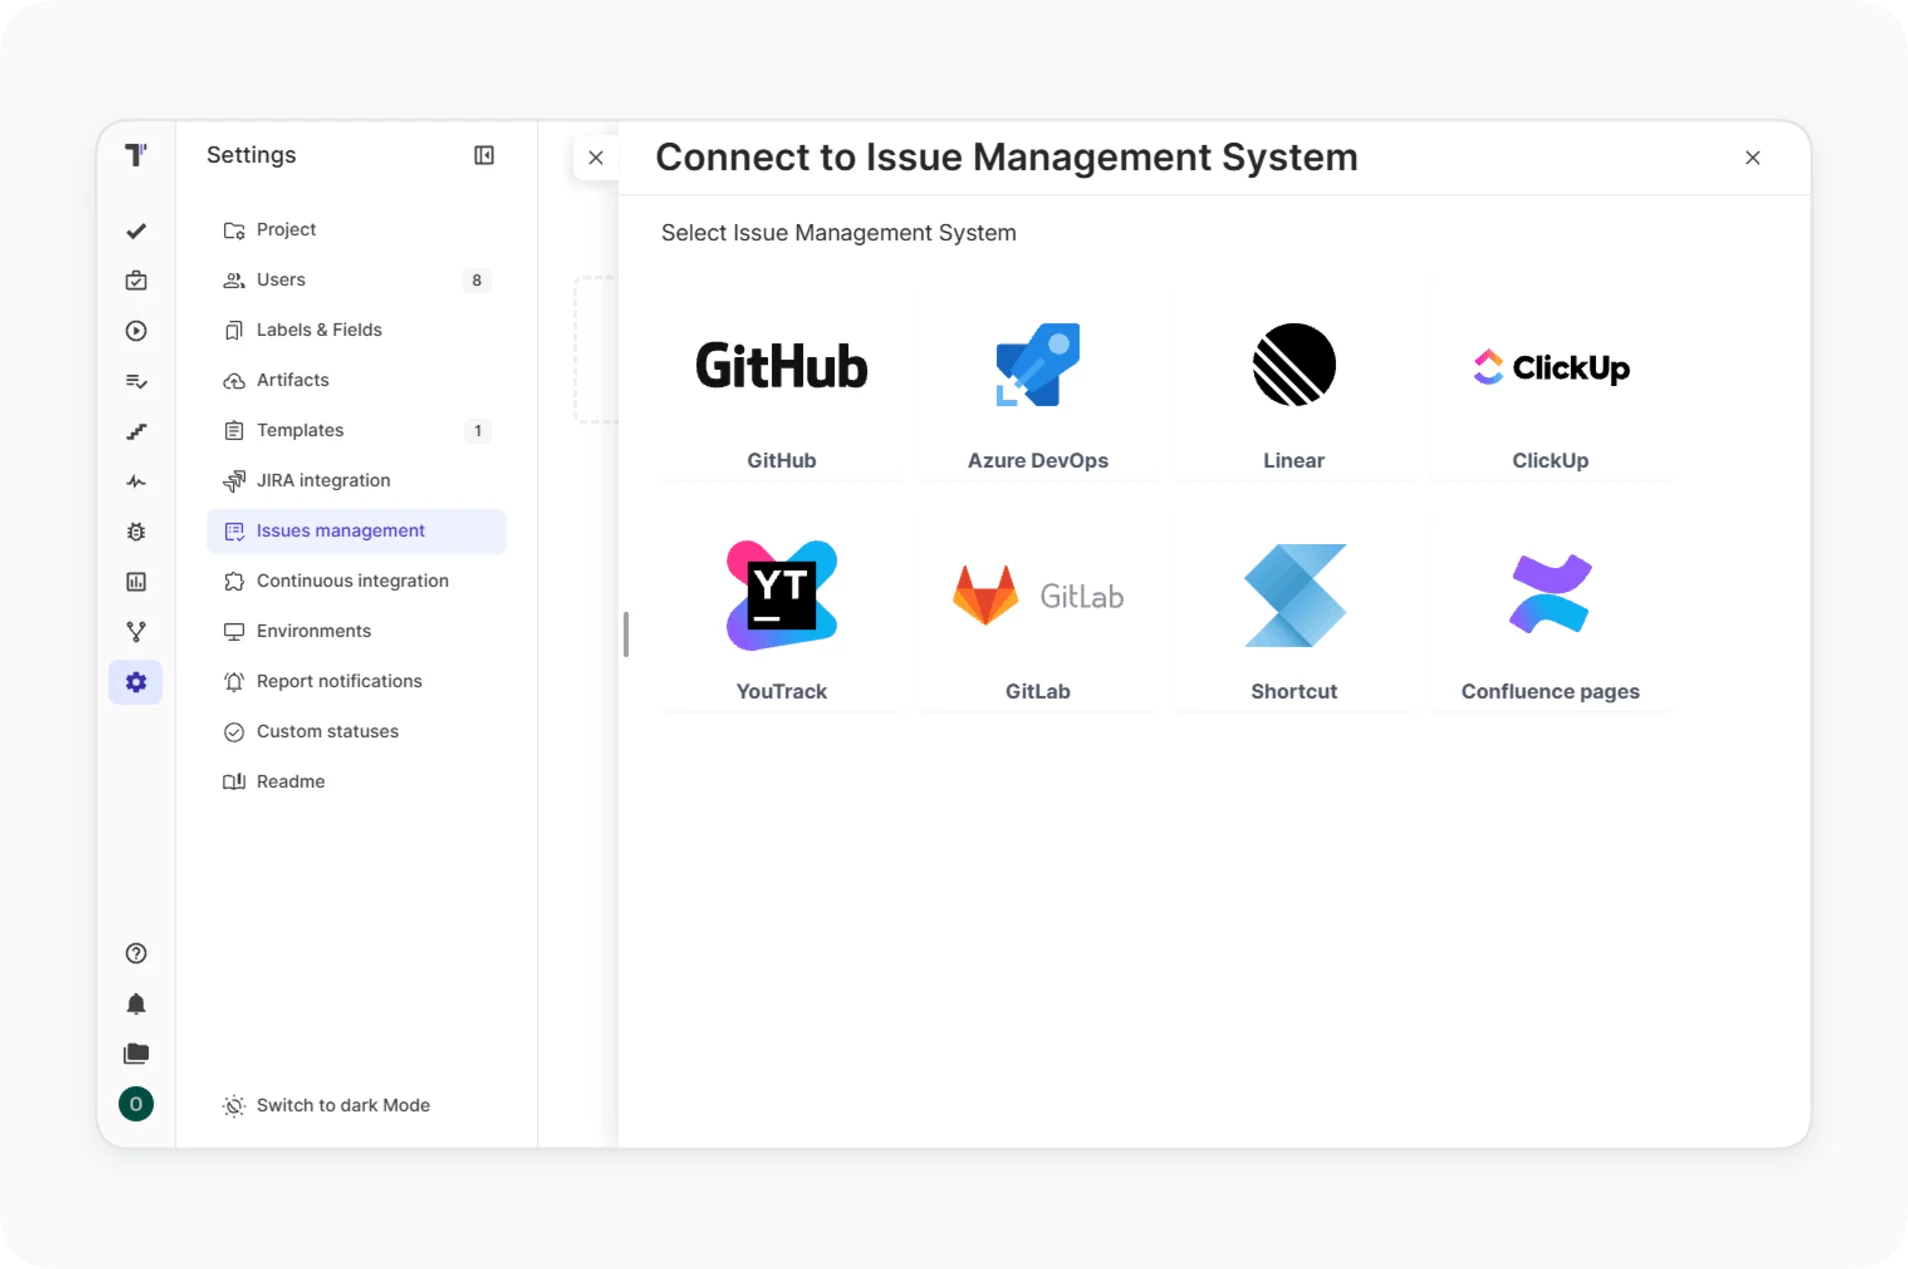Viewport: 1908px width, 1269px height.
Task: Open the clipboard-check icon in left rail
Action: coord(136,281)
